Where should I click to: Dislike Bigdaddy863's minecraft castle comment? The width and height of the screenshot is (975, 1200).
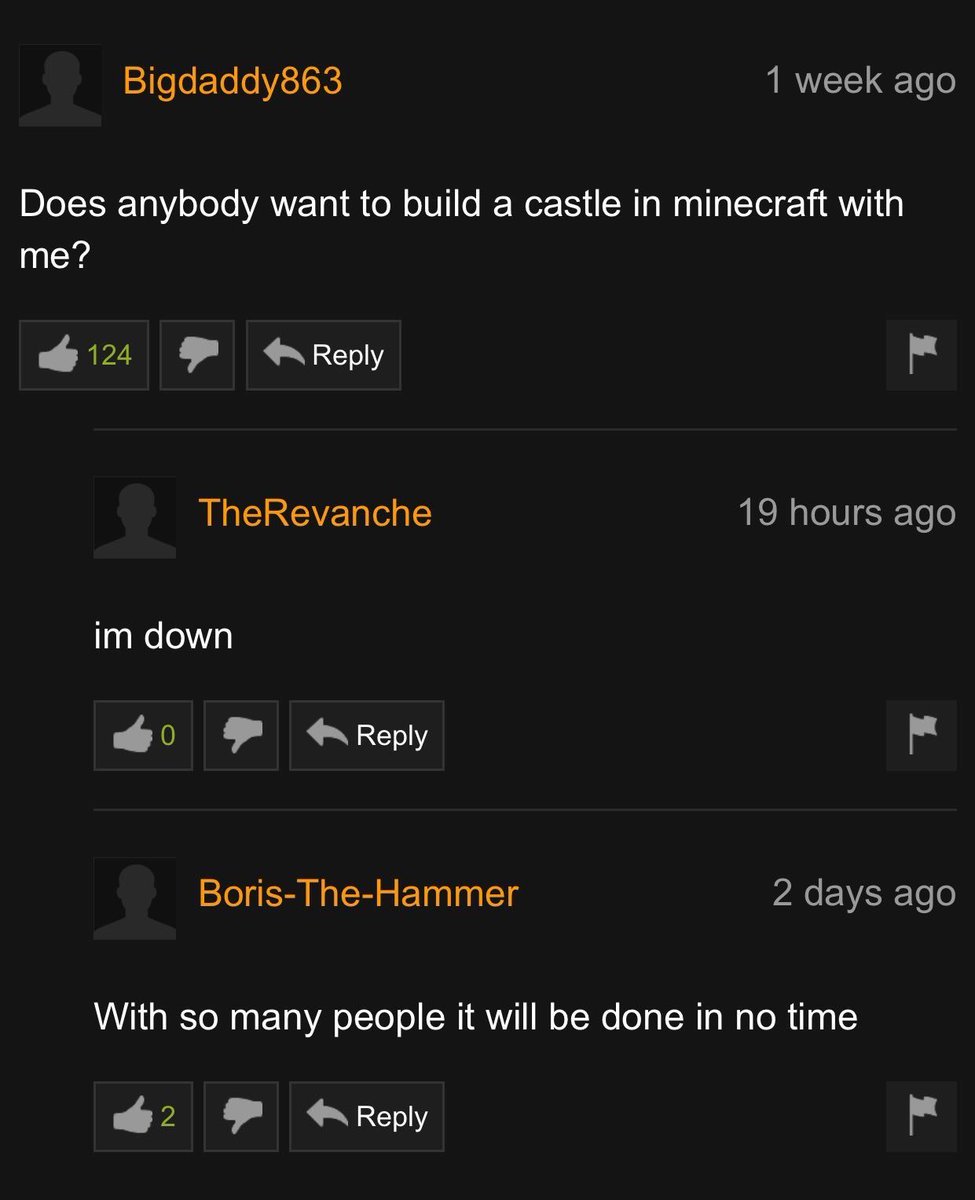tap(197, 355)
